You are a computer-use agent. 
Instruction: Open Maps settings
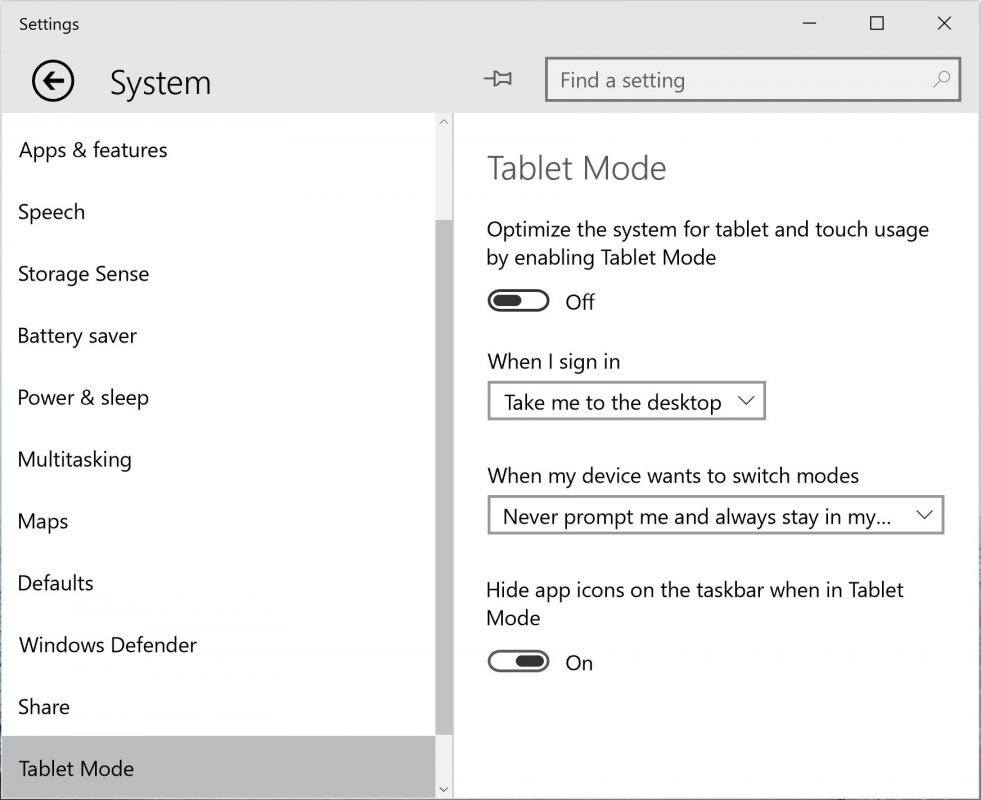coord(42,521)
